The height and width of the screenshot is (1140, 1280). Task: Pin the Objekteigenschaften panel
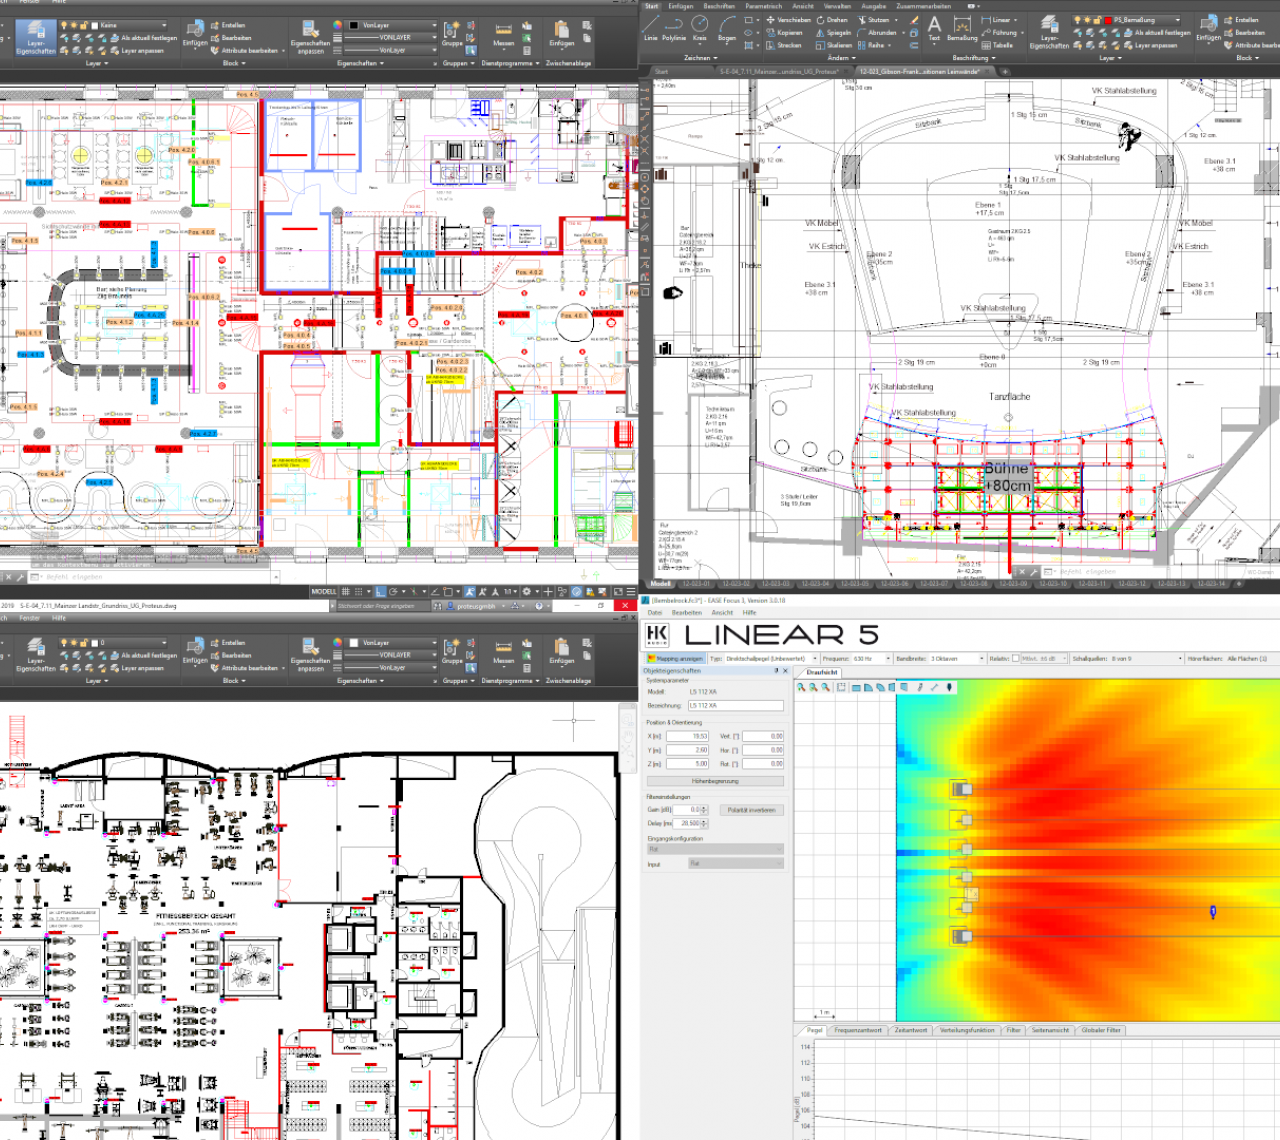(776, 671)
